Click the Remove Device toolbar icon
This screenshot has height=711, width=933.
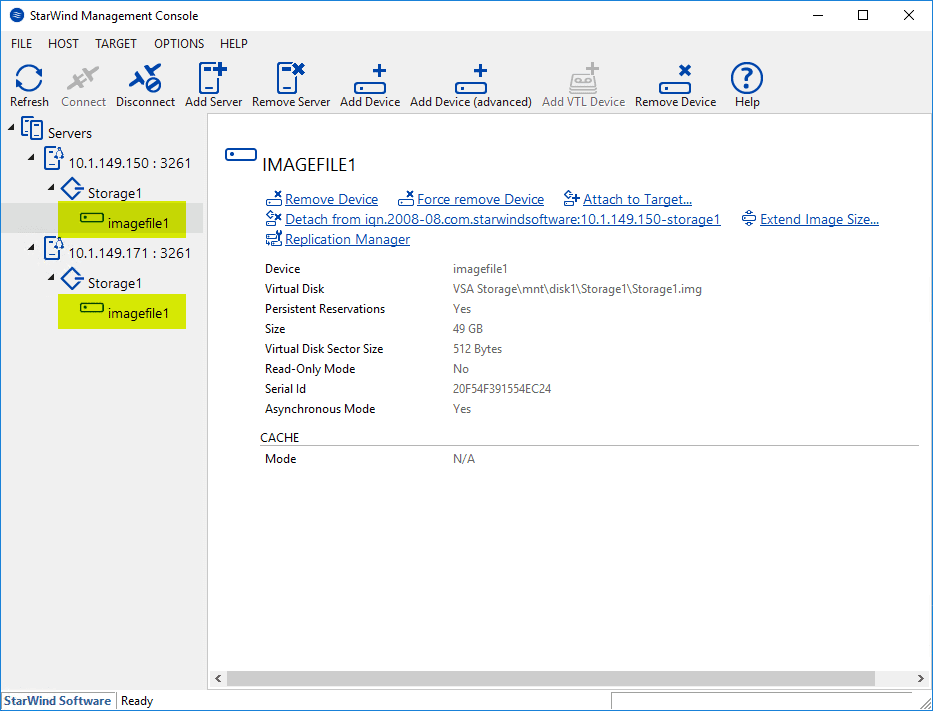coord(675,79)
